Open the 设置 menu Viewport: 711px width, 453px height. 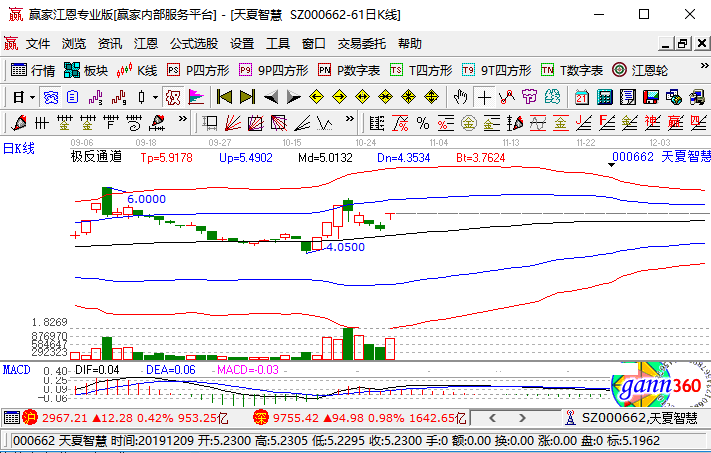[x=242, y=44]
